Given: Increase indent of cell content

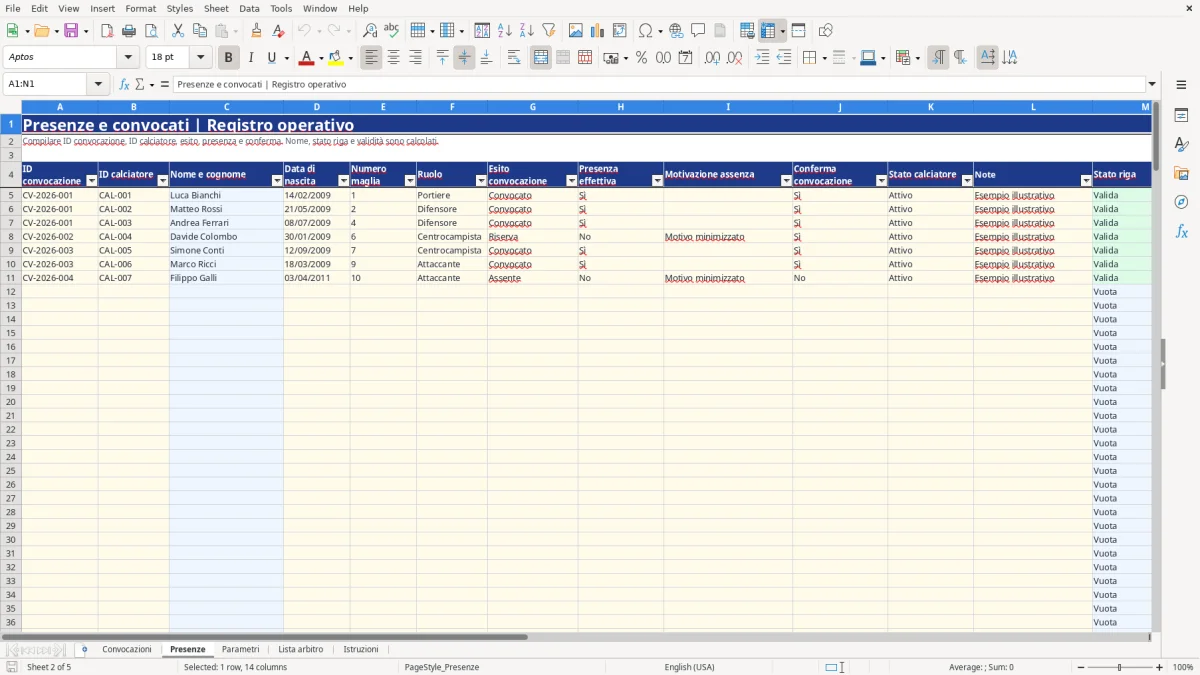Looking at the screenshot, I should click(x=762, y=58).
